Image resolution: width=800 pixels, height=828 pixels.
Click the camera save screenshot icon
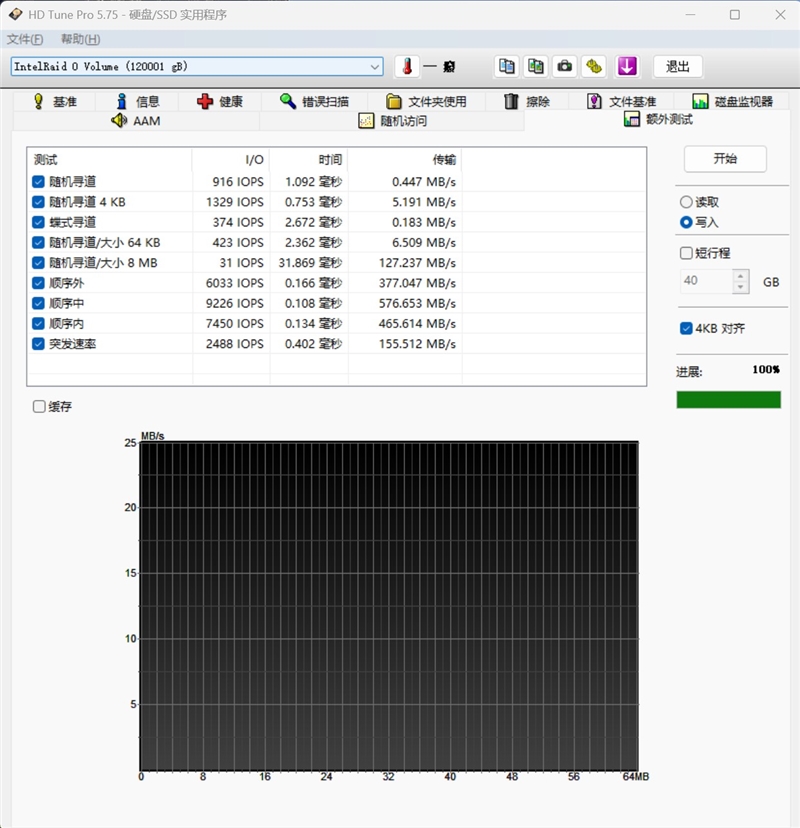tap(564, 67)
